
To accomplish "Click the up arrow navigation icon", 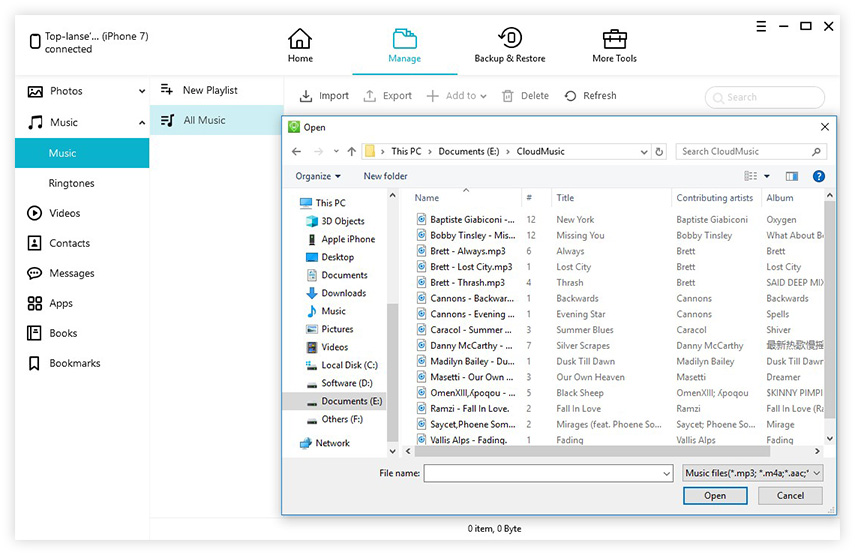I will point(351,152).
